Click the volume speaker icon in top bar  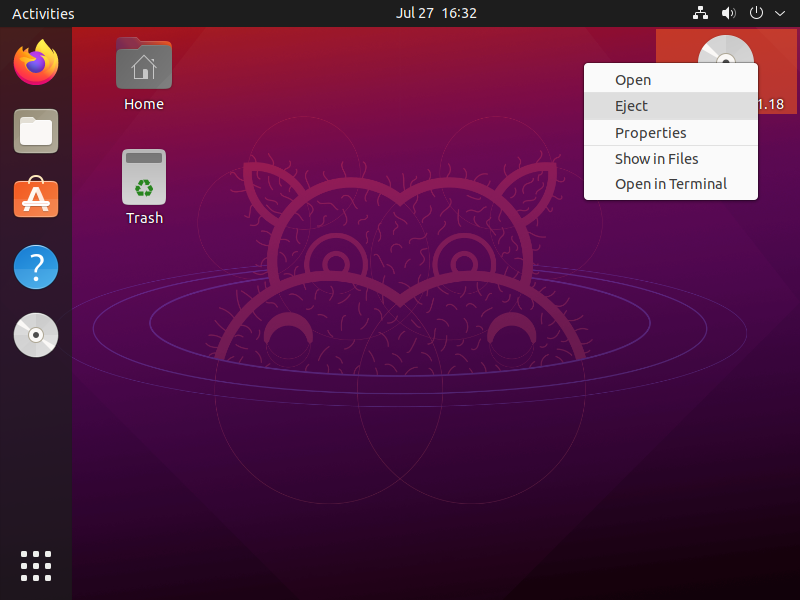pos(728,14)
